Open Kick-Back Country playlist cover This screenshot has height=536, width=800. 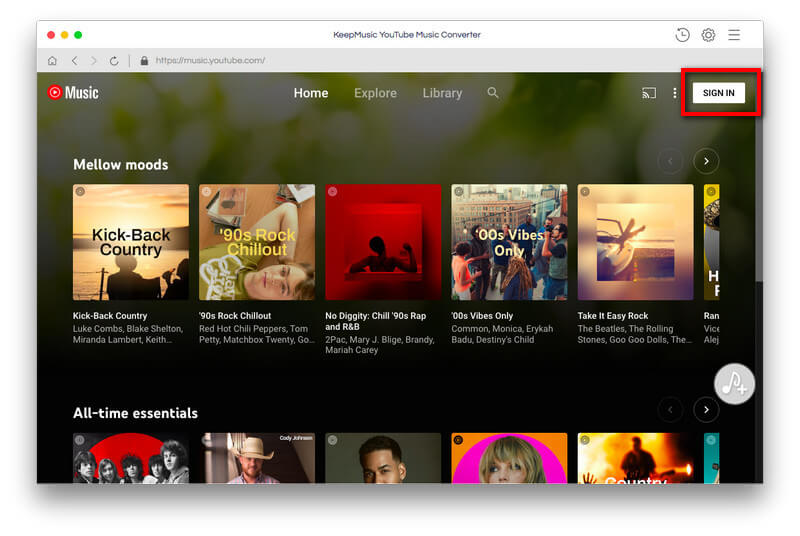tap(131, 242)
